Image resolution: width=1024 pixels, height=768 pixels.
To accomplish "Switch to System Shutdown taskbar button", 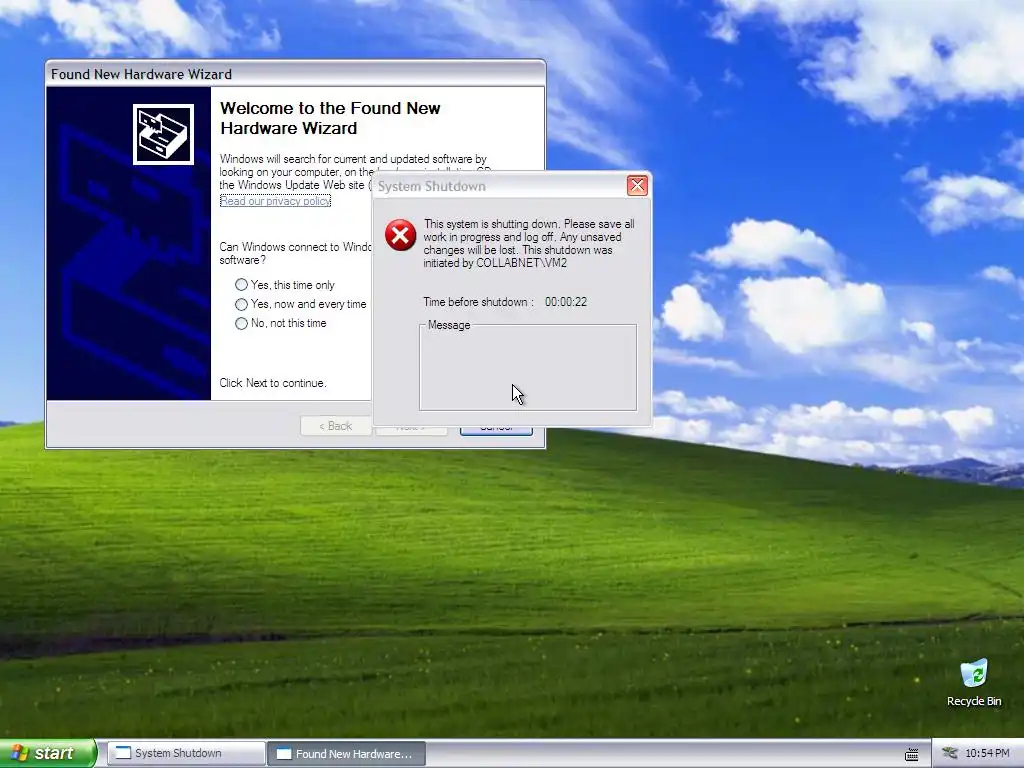I will click(x=185, y=753).
